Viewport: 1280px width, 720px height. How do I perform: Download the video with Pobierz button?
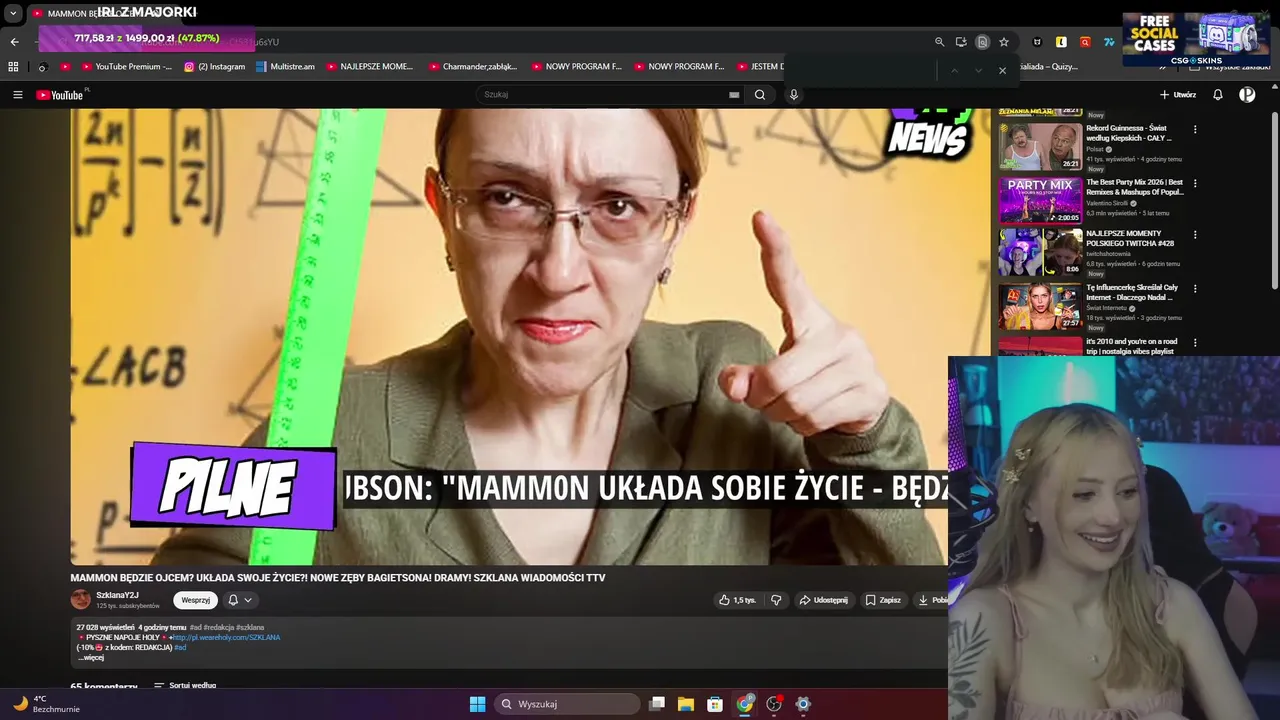932,600
